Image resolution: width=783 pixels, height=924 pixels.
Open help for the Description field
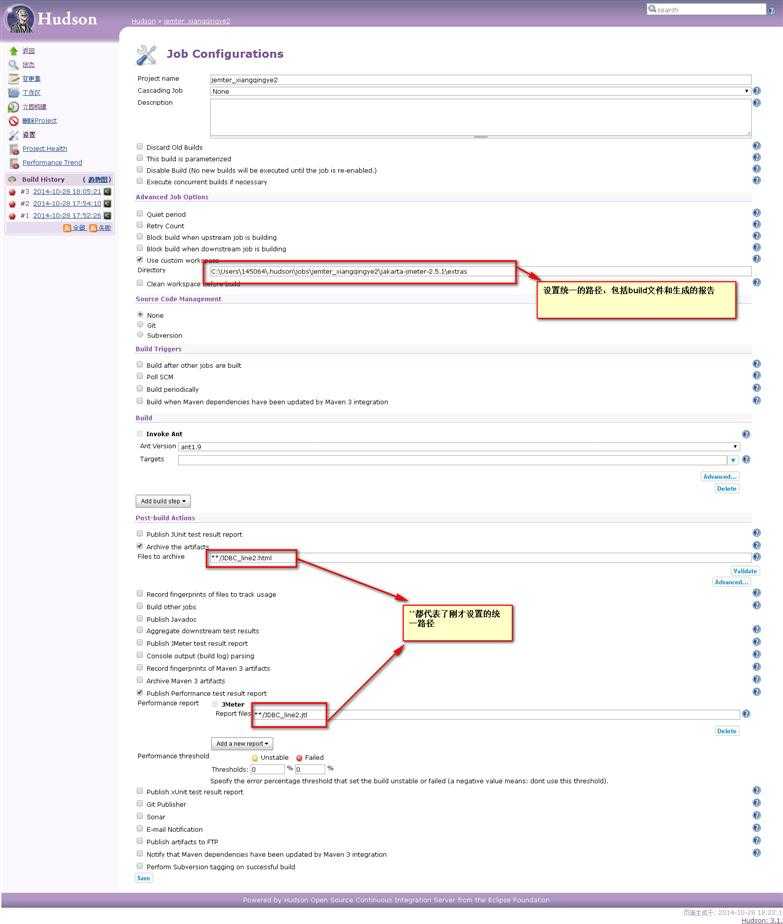[x=757, y=103]
